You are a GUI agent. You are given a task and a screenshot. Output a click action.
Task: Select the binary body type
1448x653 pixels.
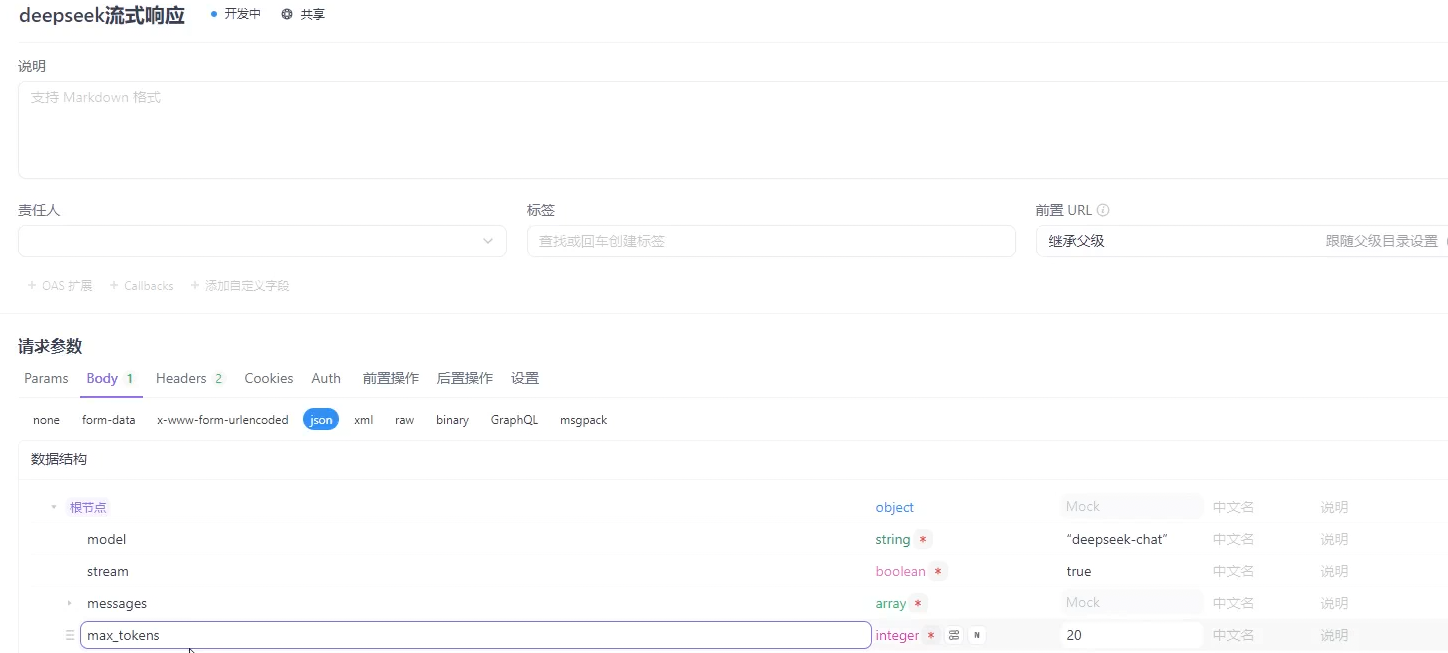pos(452,420)
